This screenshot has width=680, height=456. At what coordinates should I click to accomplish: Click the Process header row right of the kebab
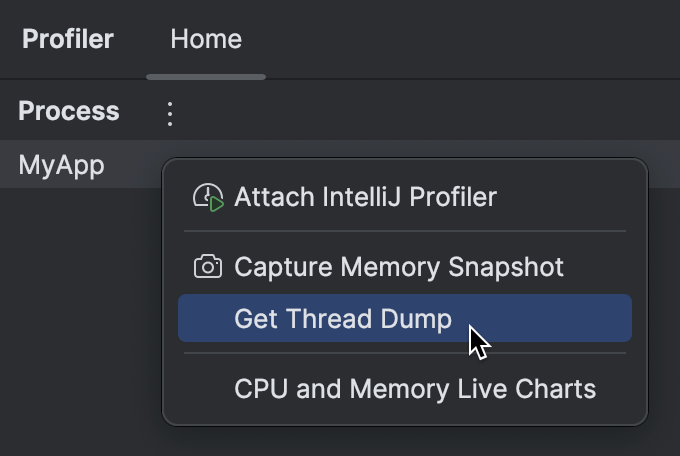(429, 111)
